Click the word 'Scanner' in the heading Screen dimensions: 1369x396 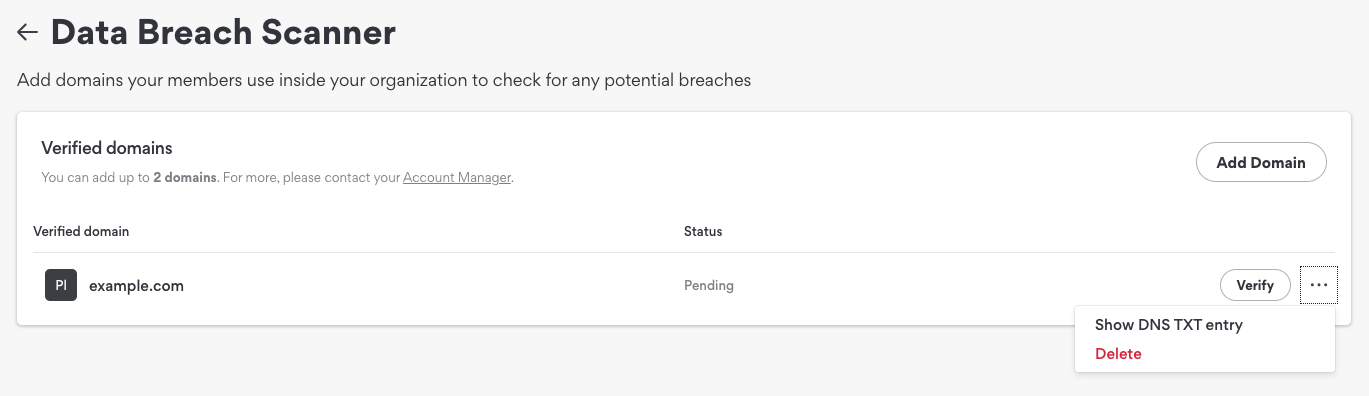(x=329, y=33)
